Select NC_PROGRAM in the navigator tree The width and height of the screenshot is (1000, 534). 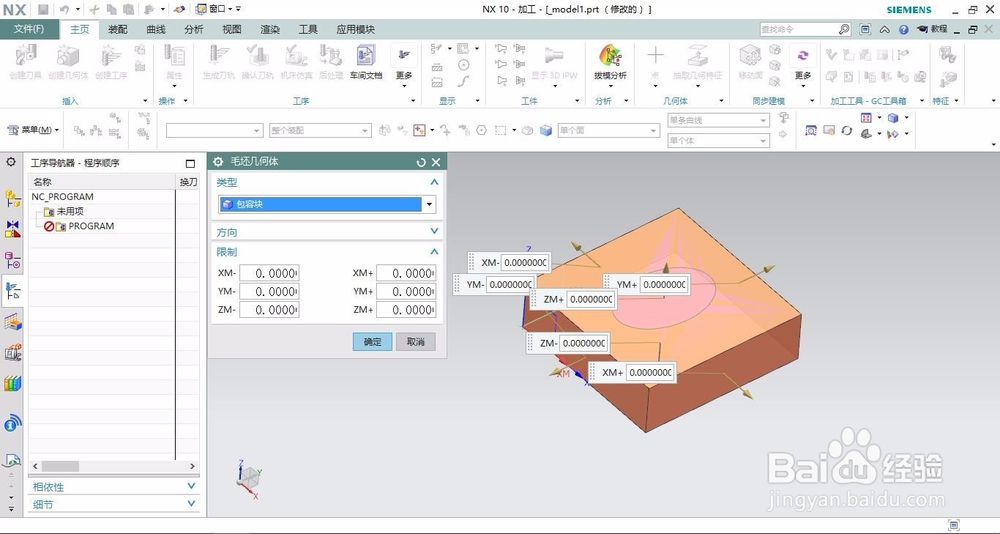click(62, 197)
